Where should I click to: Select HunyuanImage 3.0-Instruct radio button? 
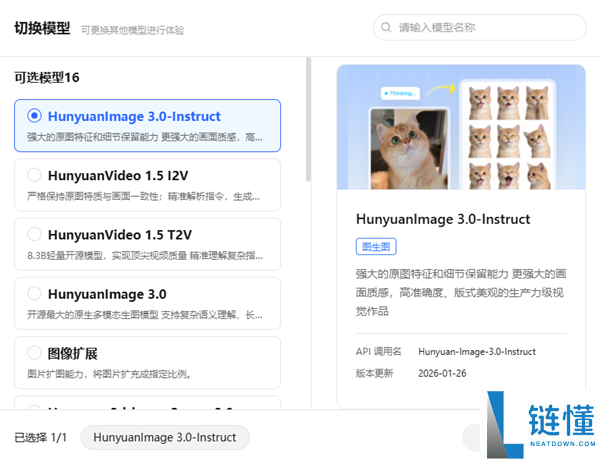tap(34, 116)
